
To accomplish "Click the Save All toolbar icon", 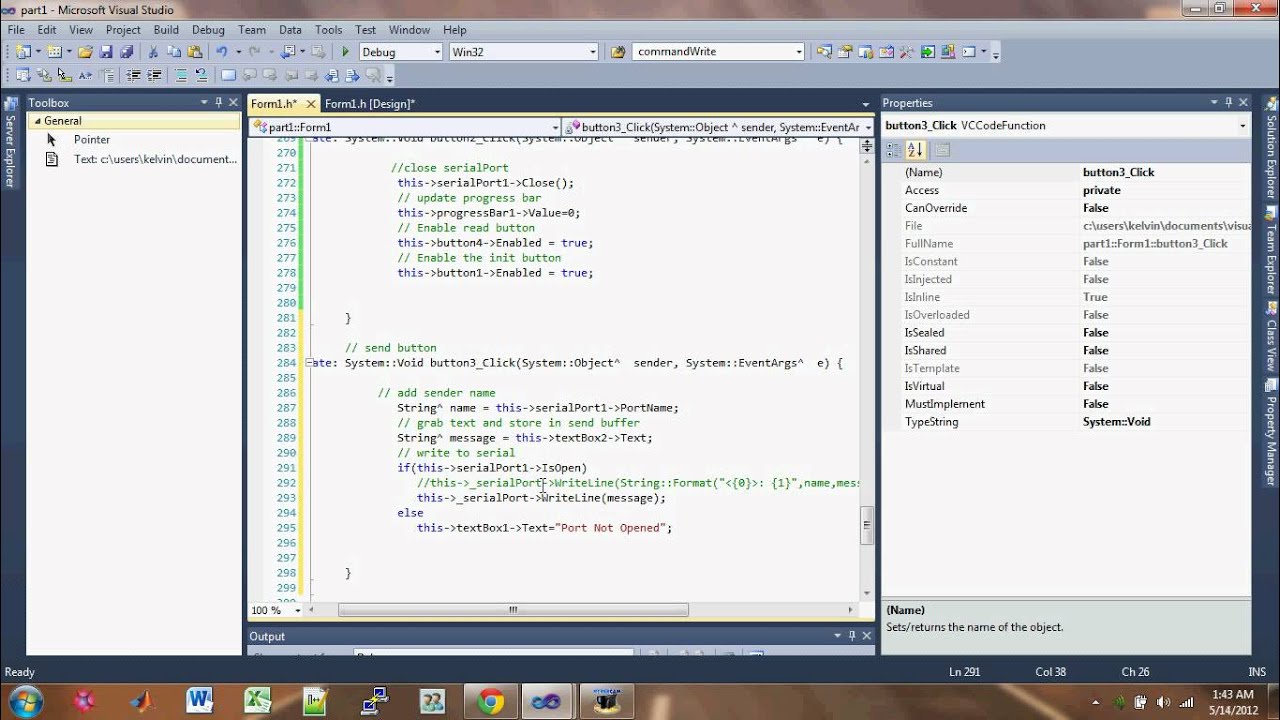I will click(x=127, y=52).
